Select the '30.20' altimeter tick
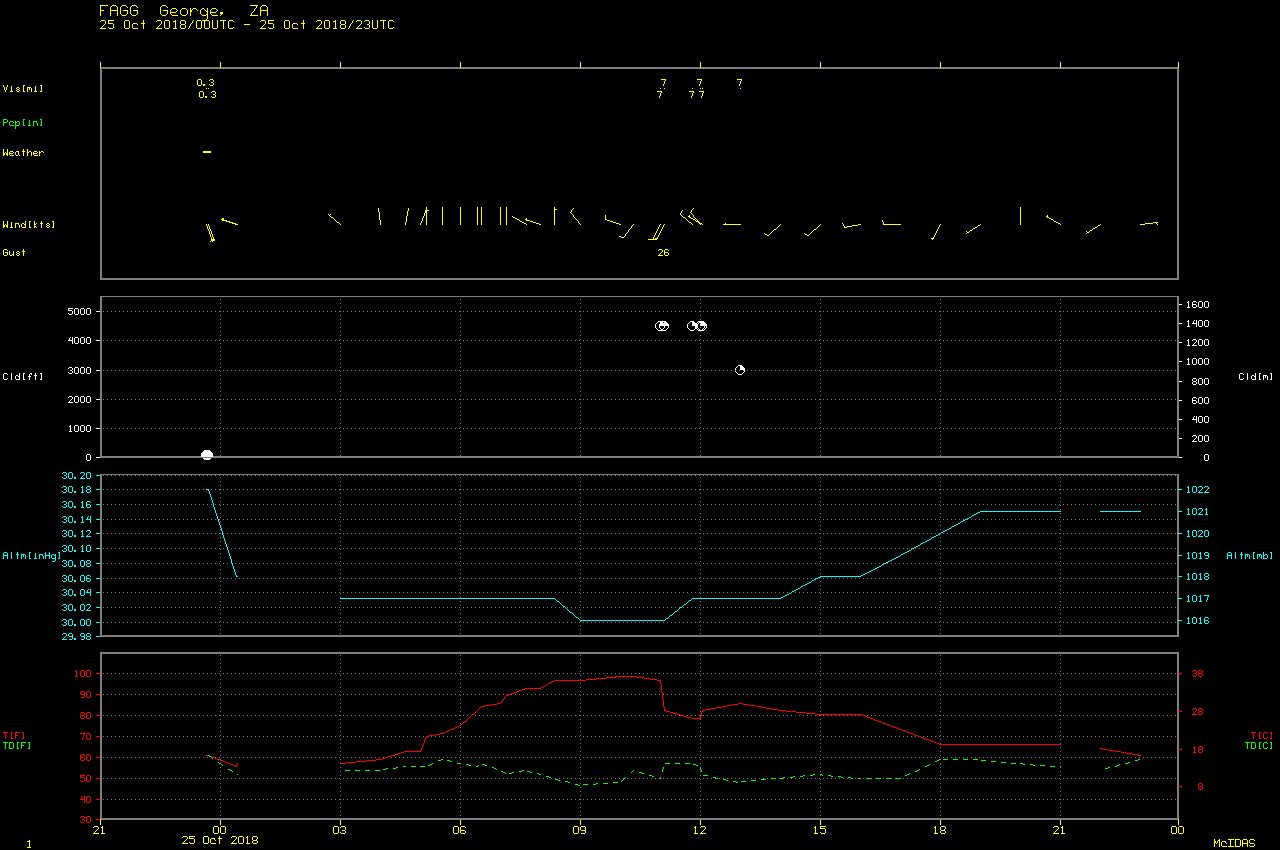 77,476
